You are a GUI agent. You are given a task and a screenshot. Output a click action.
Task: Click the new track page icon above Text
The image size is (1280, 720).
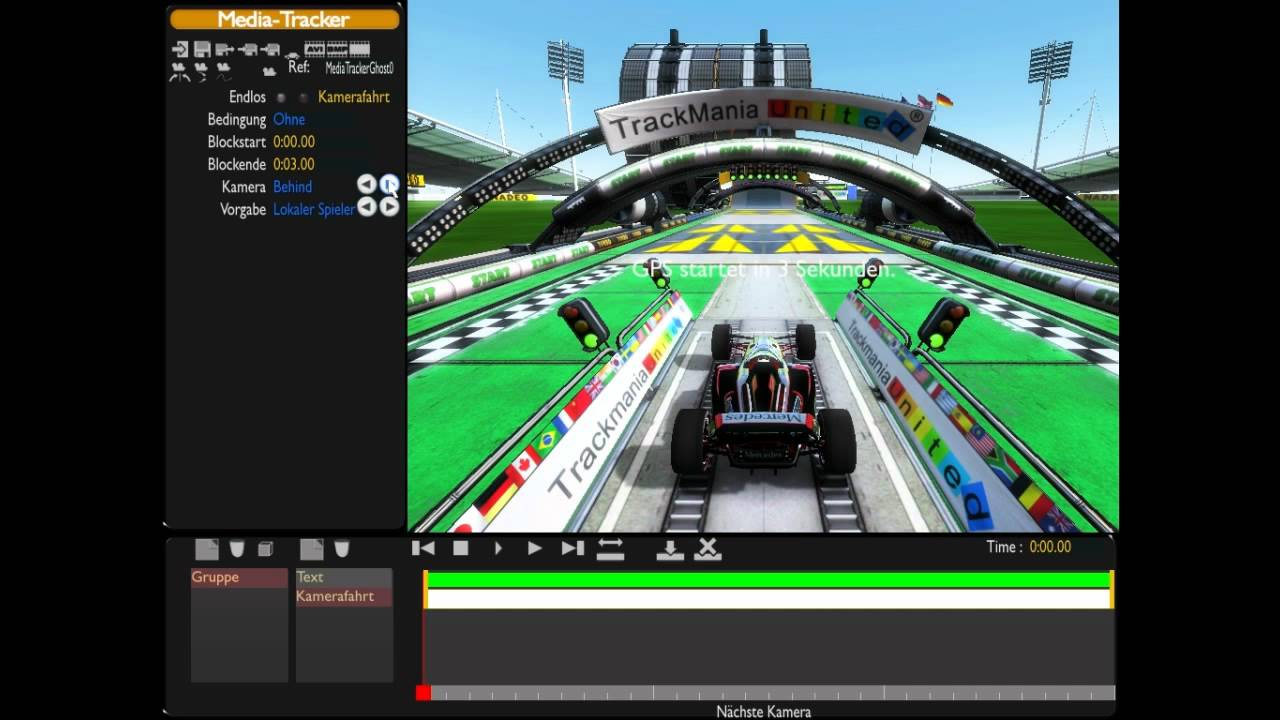tap(312, 549)
